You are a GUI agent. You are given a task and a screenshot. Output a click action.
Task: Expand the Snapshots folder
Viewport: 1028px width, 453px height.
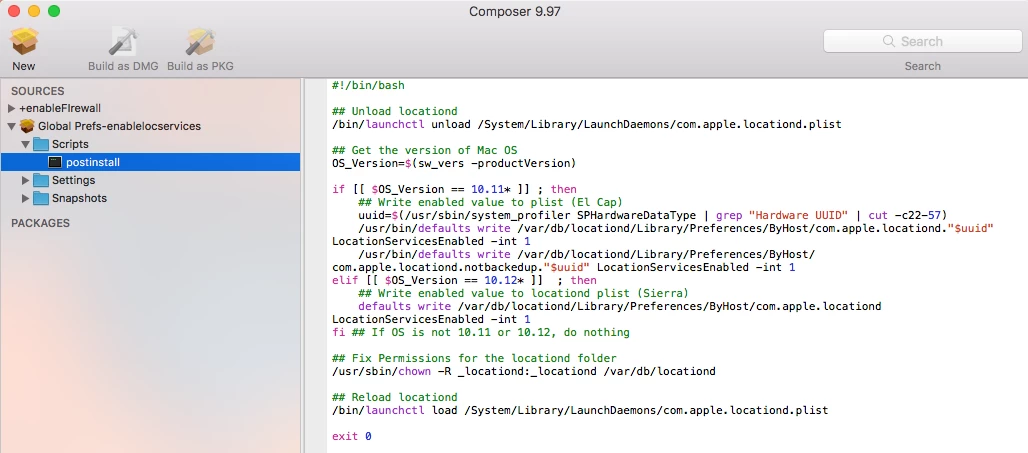click(x=26, y=198)
